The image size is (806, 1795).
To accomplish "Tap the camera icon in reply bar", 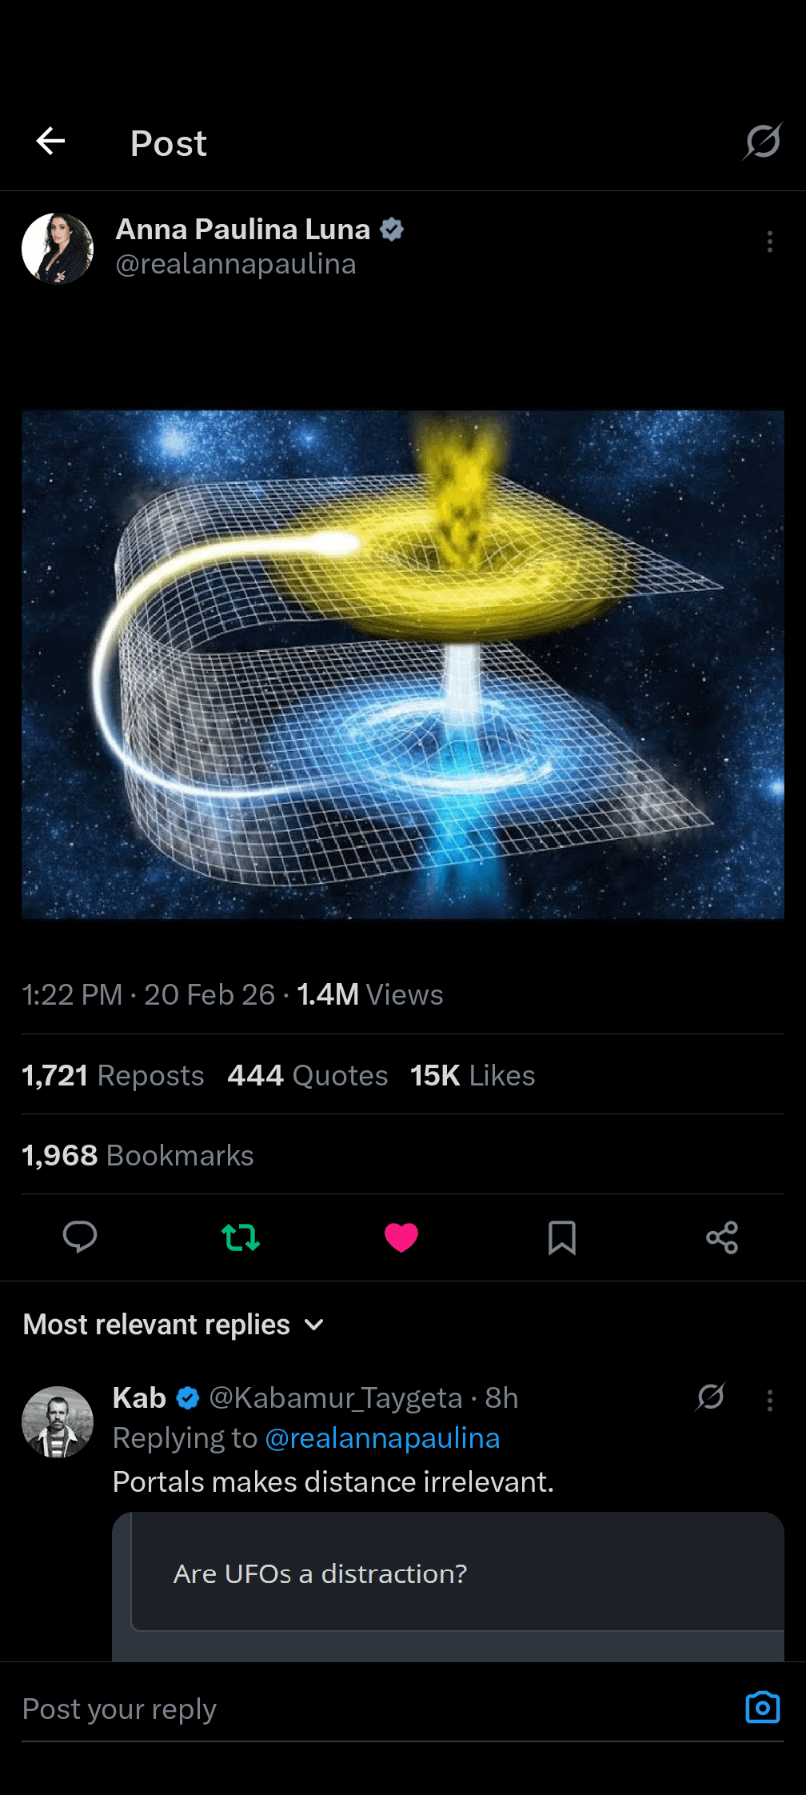I will (x=762, y=1707).
